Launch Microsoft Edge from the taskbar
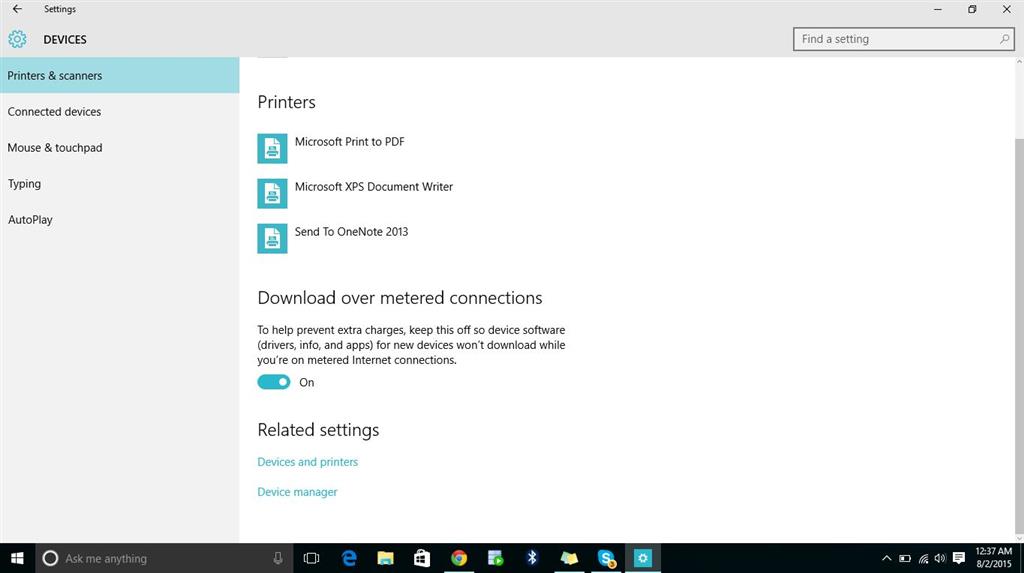The image size is (1024, 573). (349, 558)
